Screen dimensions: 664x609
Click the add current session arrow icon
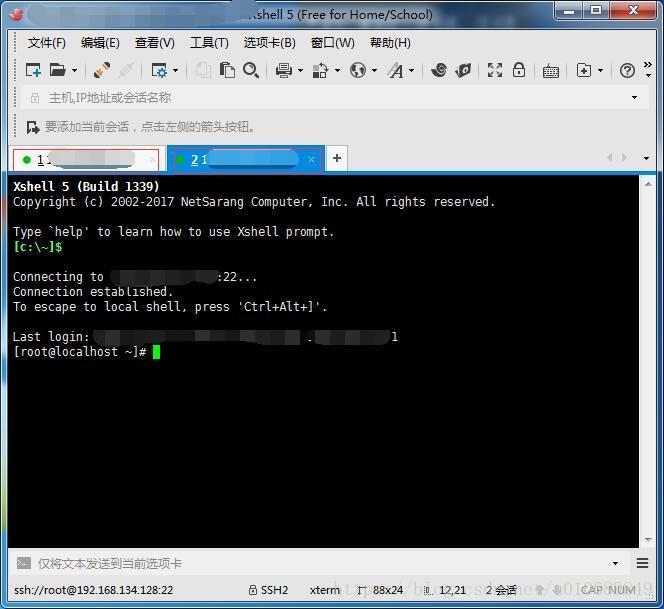(x=33, y=127)
